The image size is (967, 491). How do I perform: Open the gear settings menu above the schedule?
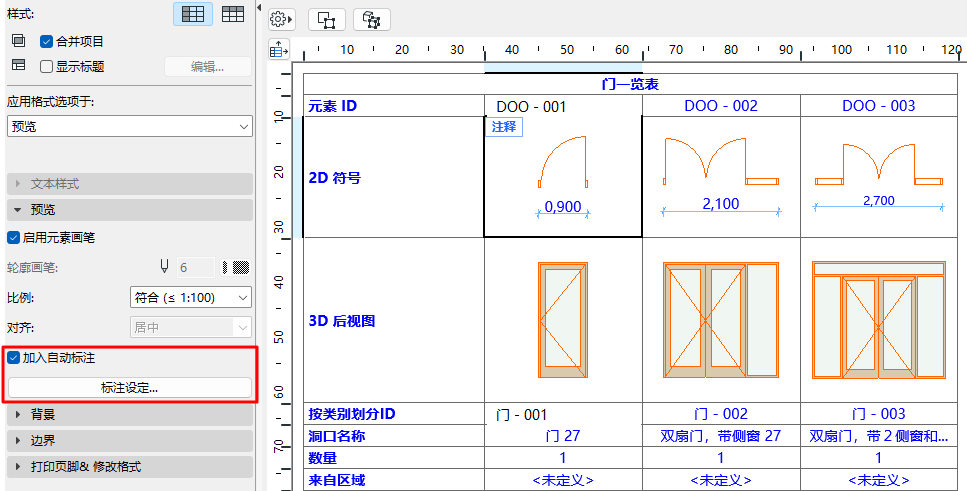coord(281,20)
